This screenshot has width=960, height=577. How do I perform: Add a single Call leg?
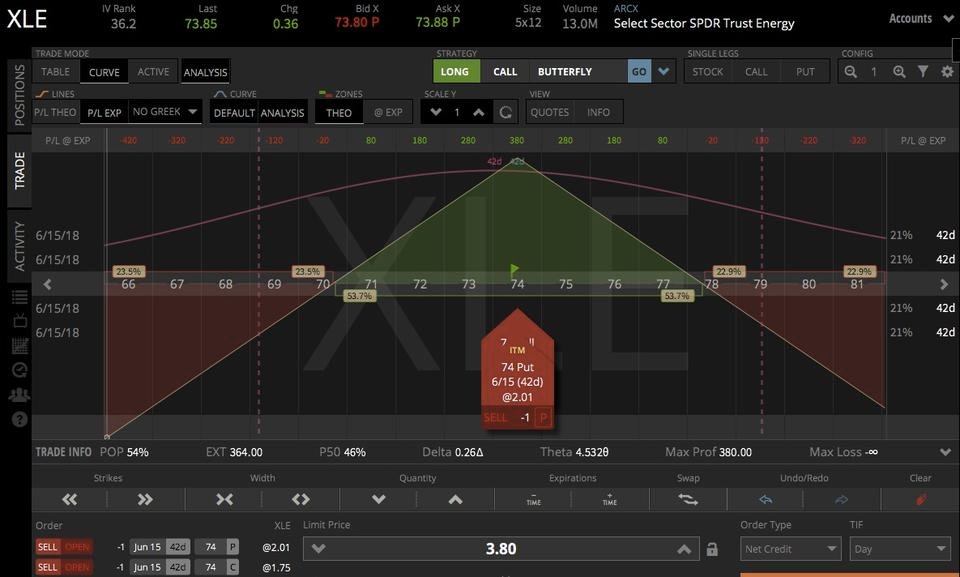coord(756,72)
